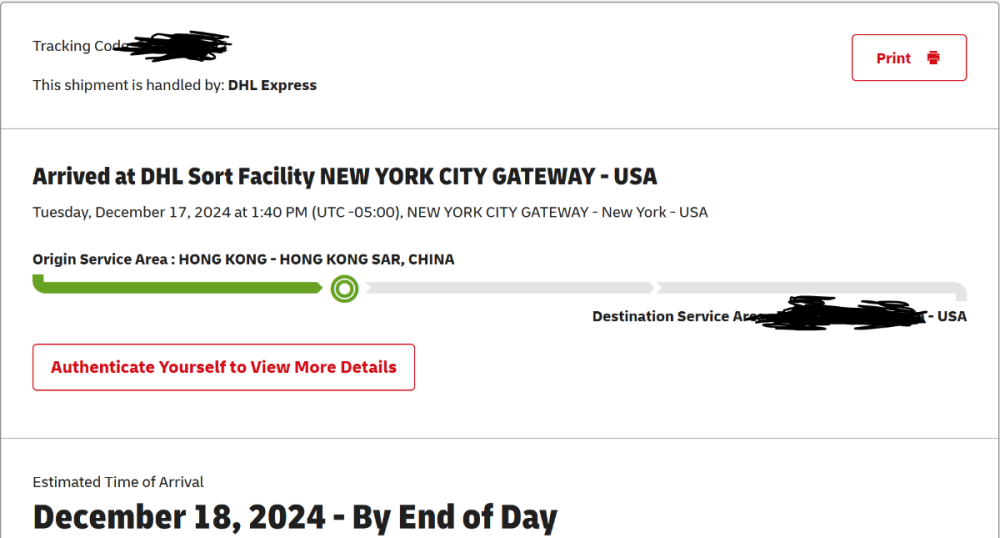Viewport: 1000px width, 538px height.
Task: Click the red printer icon
Action: tap(933, 58)
